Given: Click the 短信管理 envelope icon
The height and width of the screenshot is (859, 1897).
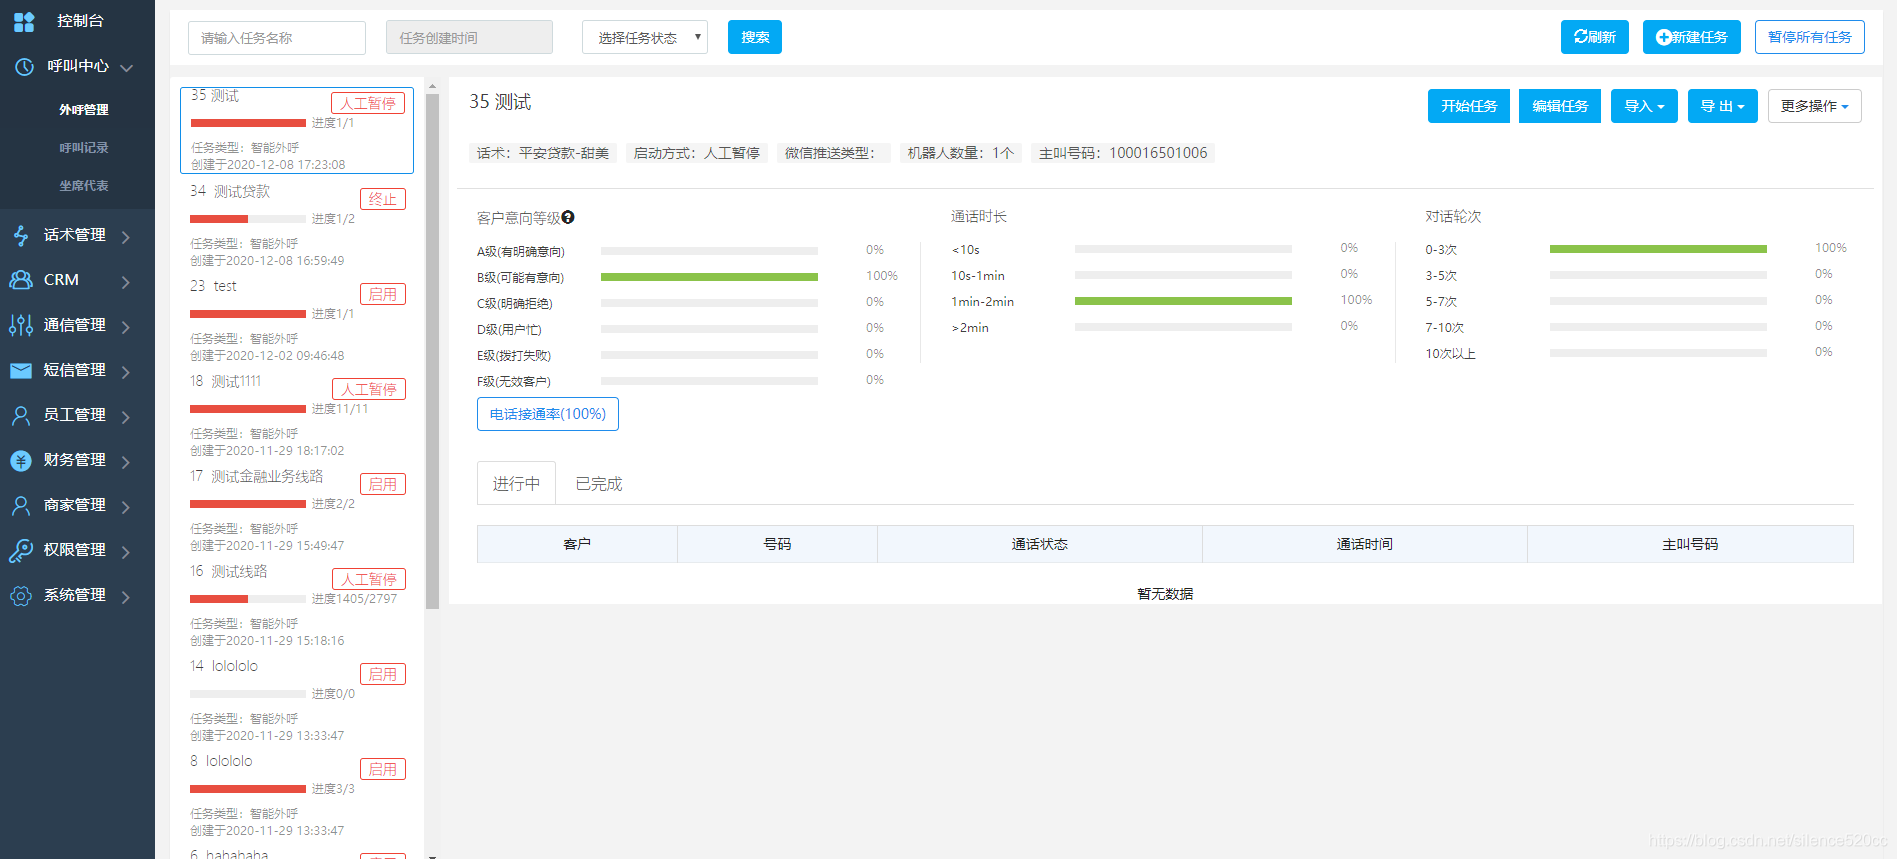Looking at the screenshot, I should pos(21,370).
